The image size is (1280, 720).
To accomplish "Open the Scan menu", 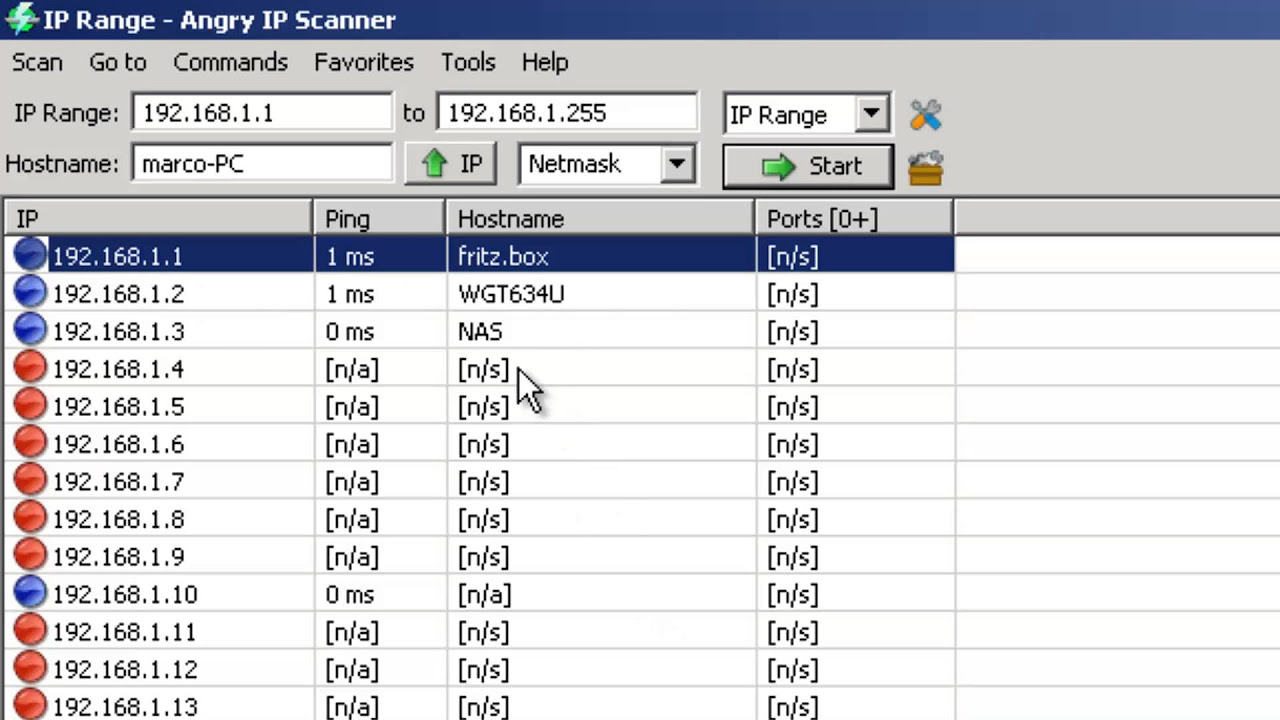I will (x=37, y=62).
